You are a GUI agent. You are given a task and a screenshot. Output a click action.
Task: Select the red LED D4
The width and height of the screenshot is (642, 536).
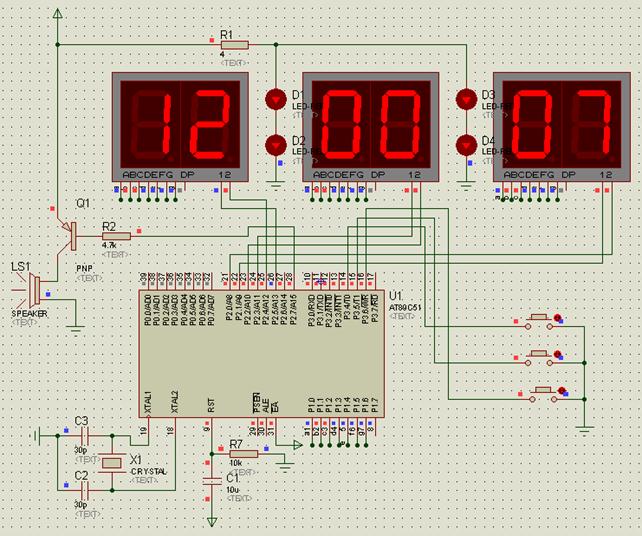click(x=466, y=145)
